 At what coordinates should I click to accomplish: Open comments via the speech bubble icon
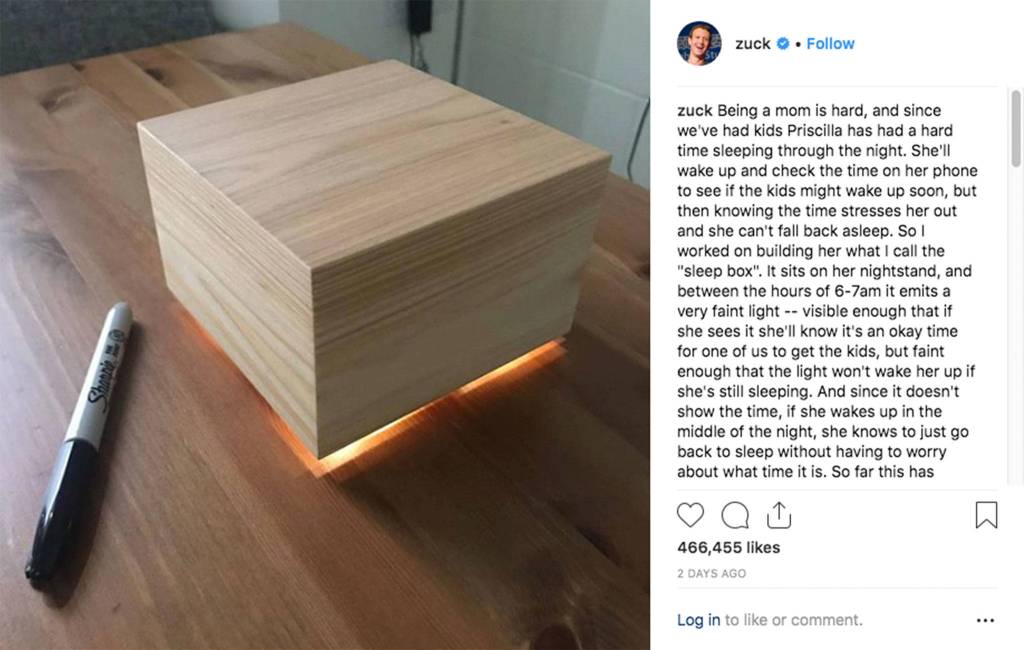[735, 515]
